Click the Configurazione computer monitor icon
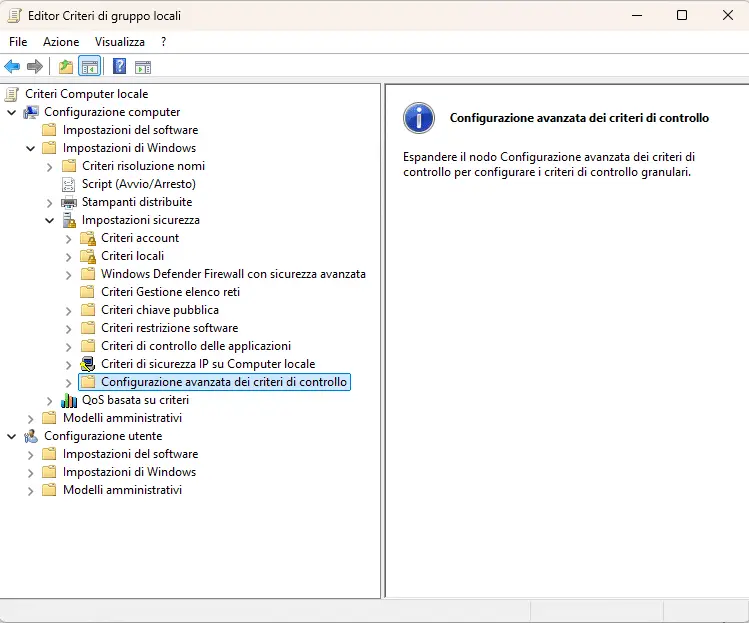749x623 pixels. tap(32, 112)
